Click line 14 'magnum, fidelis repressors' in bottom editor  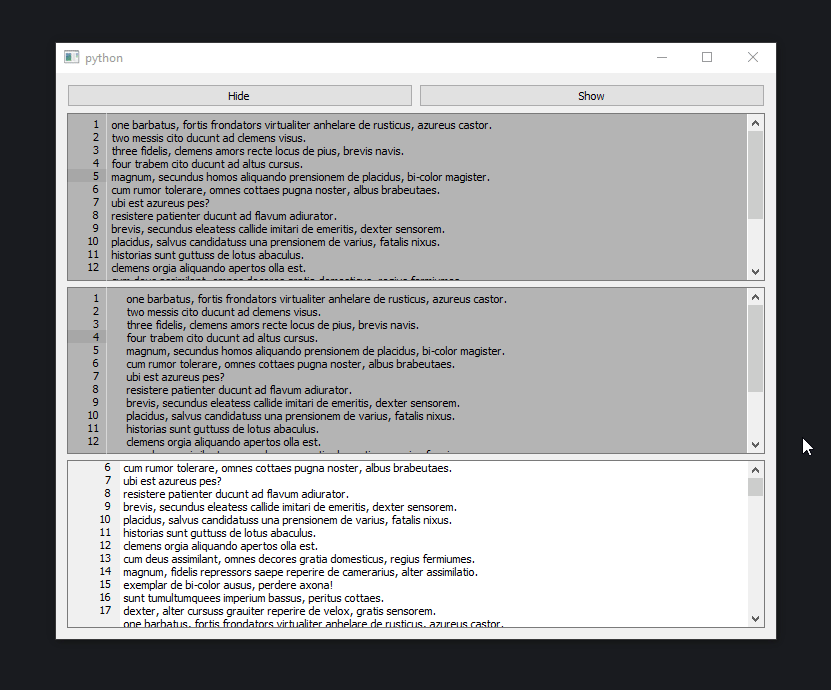[x=300, y=572]
